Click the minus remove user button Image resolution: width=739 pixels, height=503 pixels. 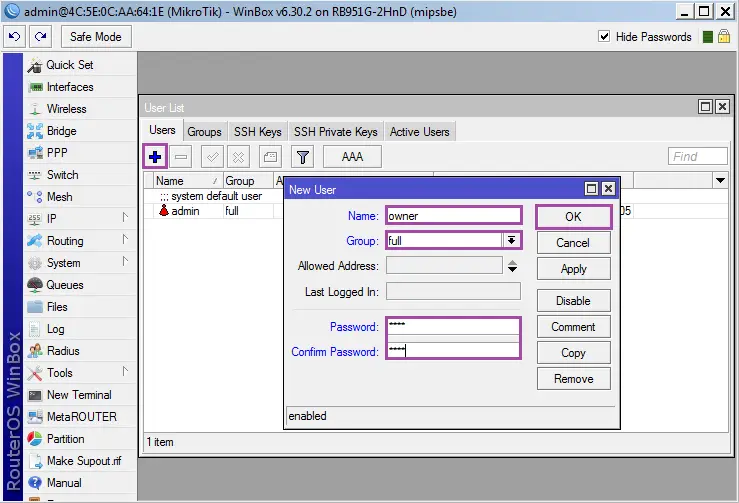pyautogui.click(x=181, y=157)
